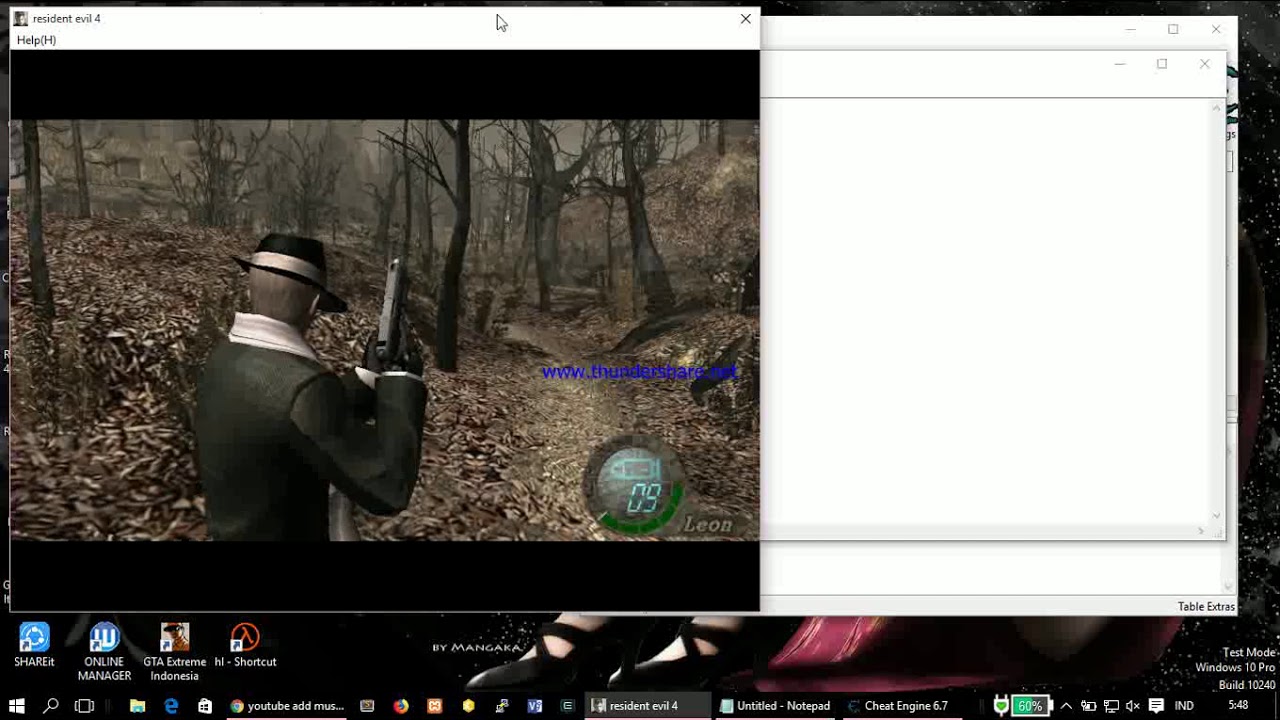Open the Windows Start menu
Screen dimensions: 1280x720
tap(17, 706)
